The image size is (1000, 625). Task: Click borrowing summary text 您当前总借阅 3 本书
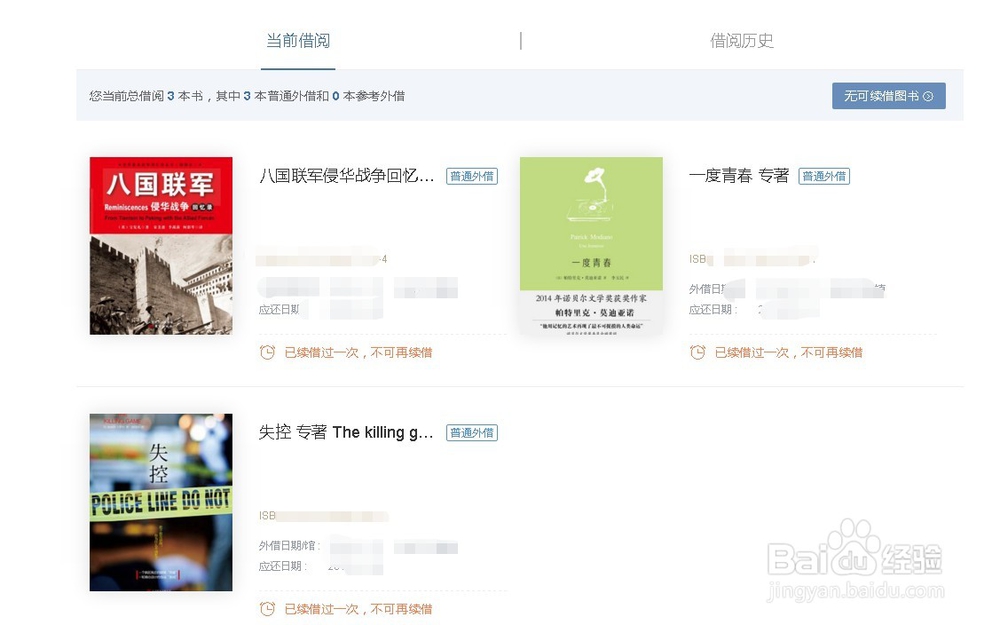146,96
